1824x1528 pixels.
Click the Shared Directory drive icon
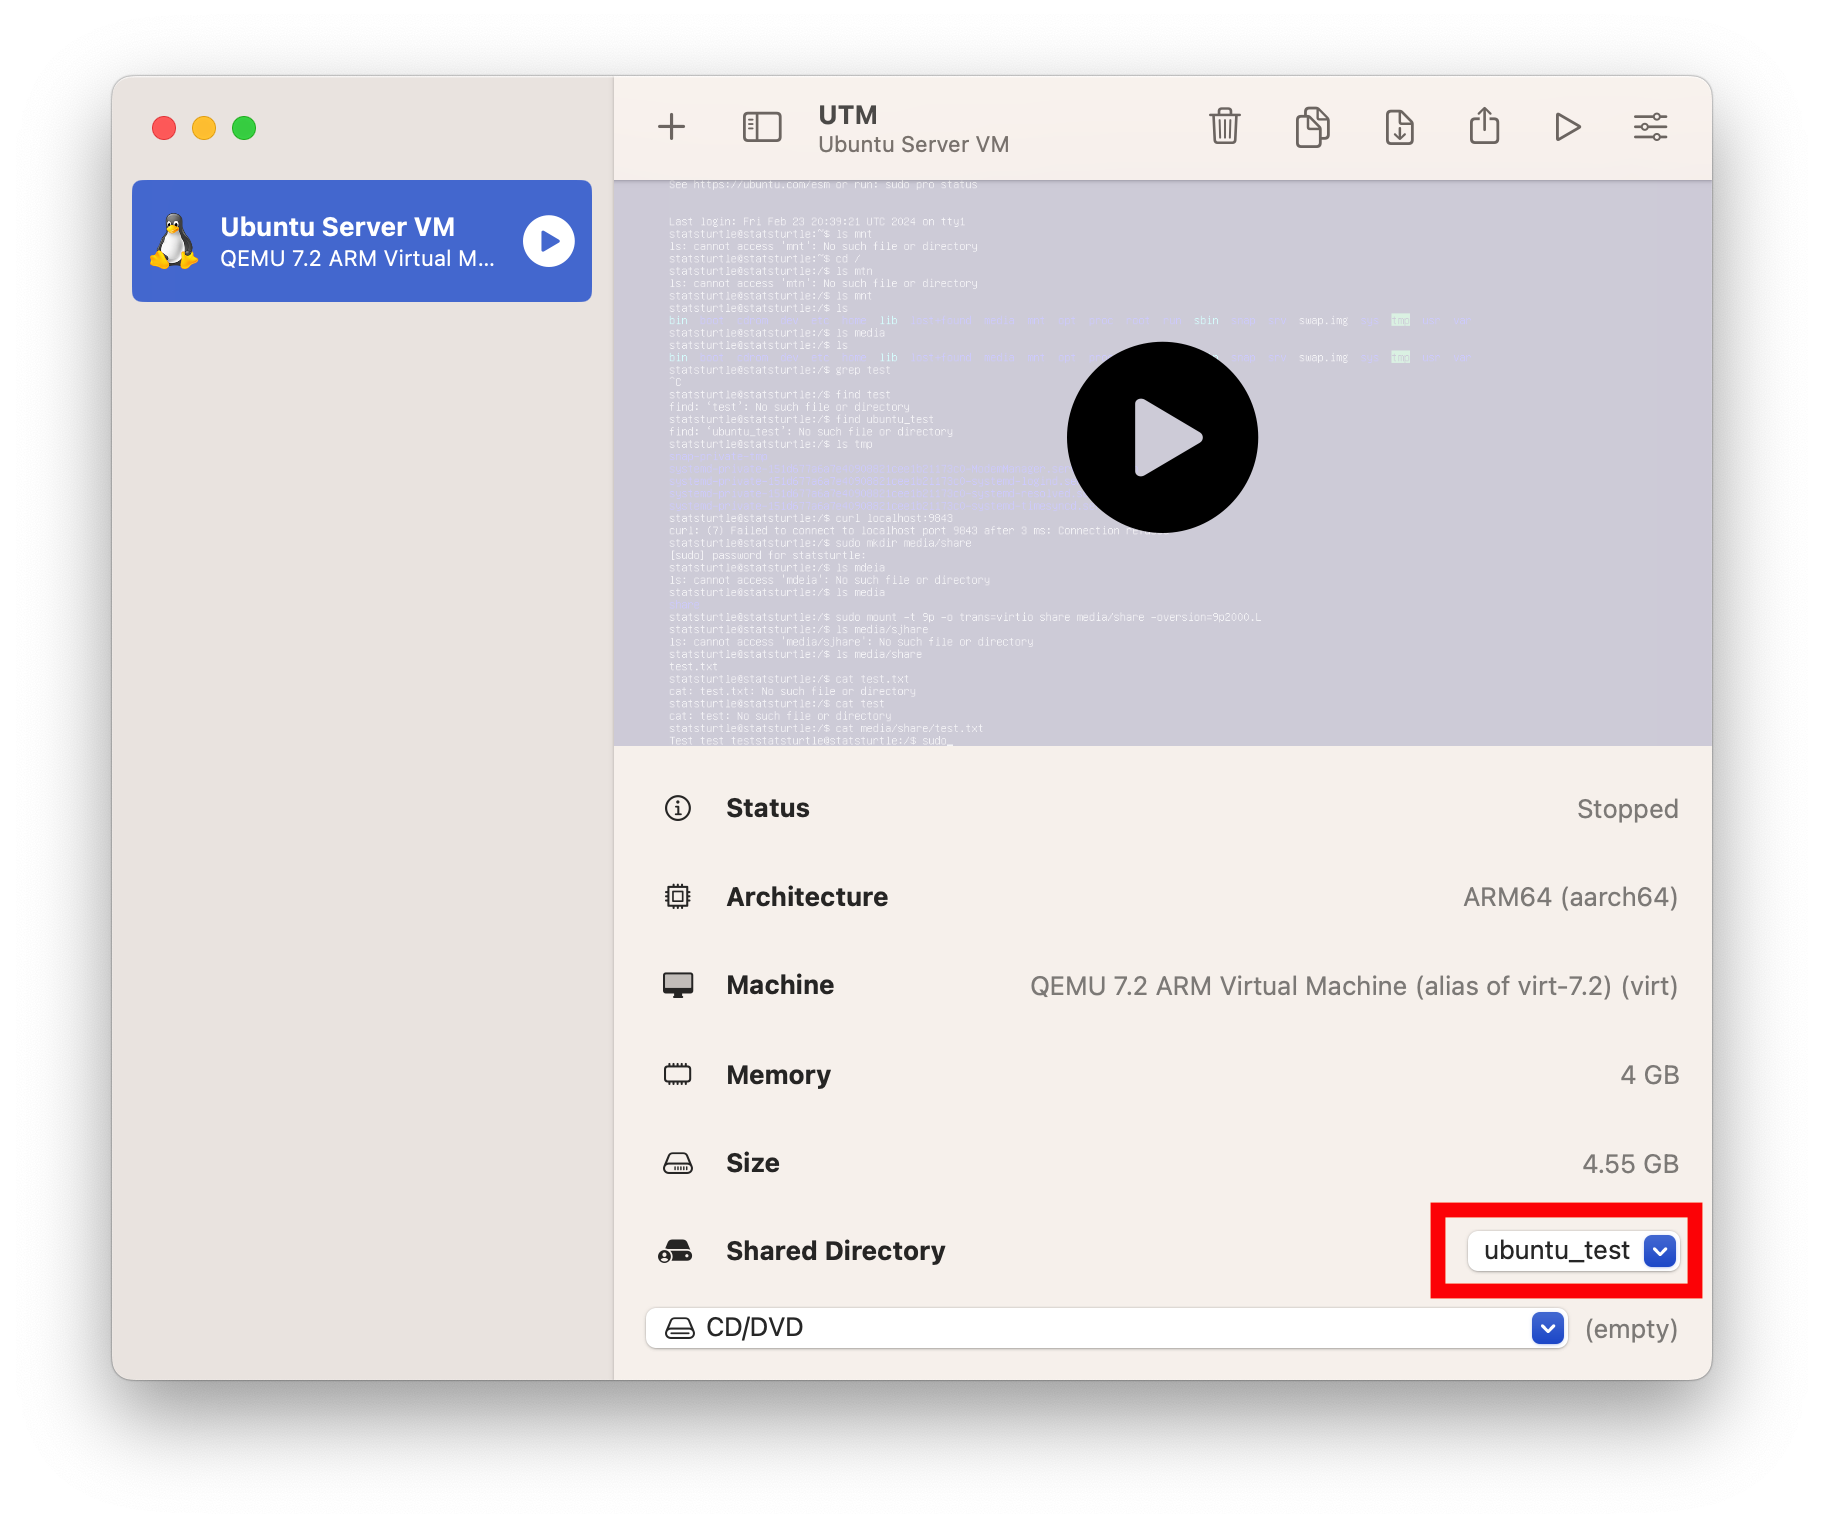pos(675,1251)
